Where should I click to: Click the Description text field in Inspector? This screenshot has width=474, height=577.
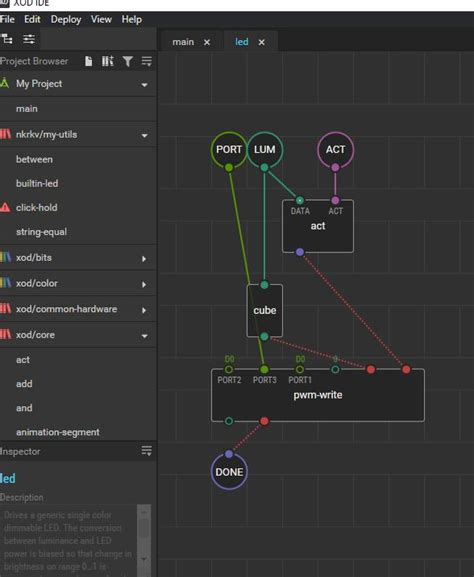[x=69, y=541]
